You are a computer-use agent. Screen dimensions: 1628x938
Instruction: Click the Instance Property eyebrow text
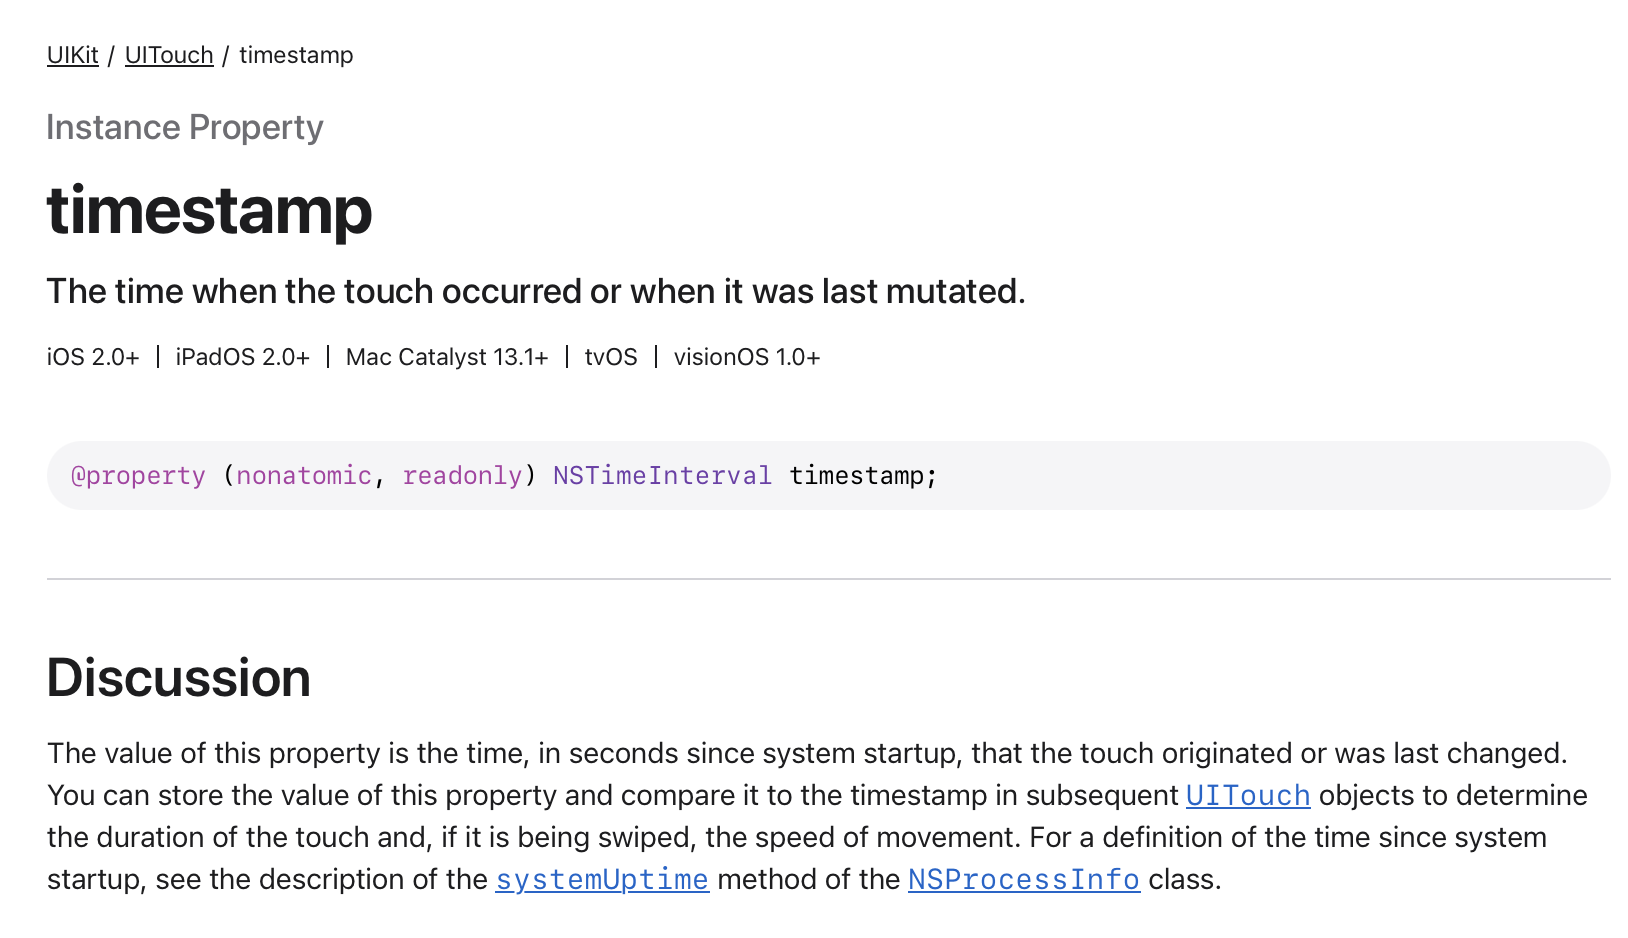[x=185, y=128]
